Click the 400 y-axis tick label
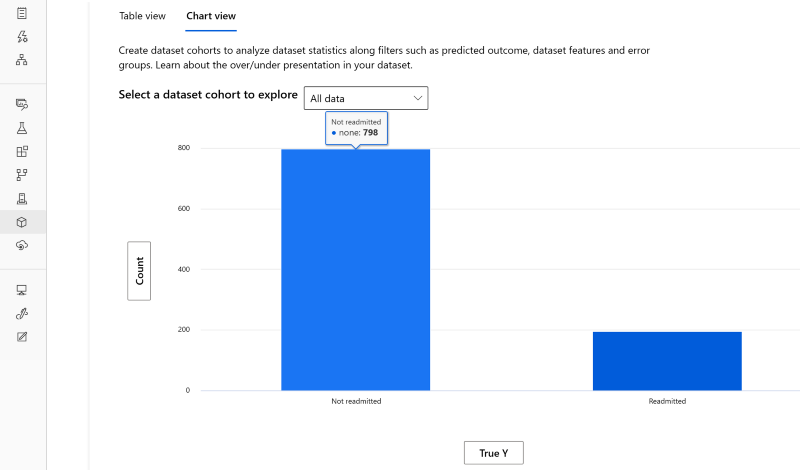This screenshot has width=800, height=470. pos(184,269)
